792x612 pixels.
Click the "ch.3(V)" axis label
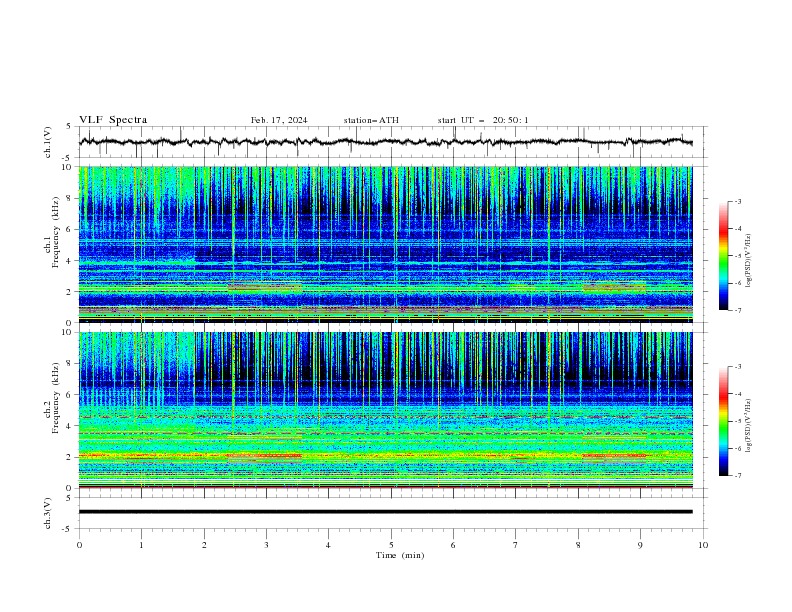coord(48,513)
